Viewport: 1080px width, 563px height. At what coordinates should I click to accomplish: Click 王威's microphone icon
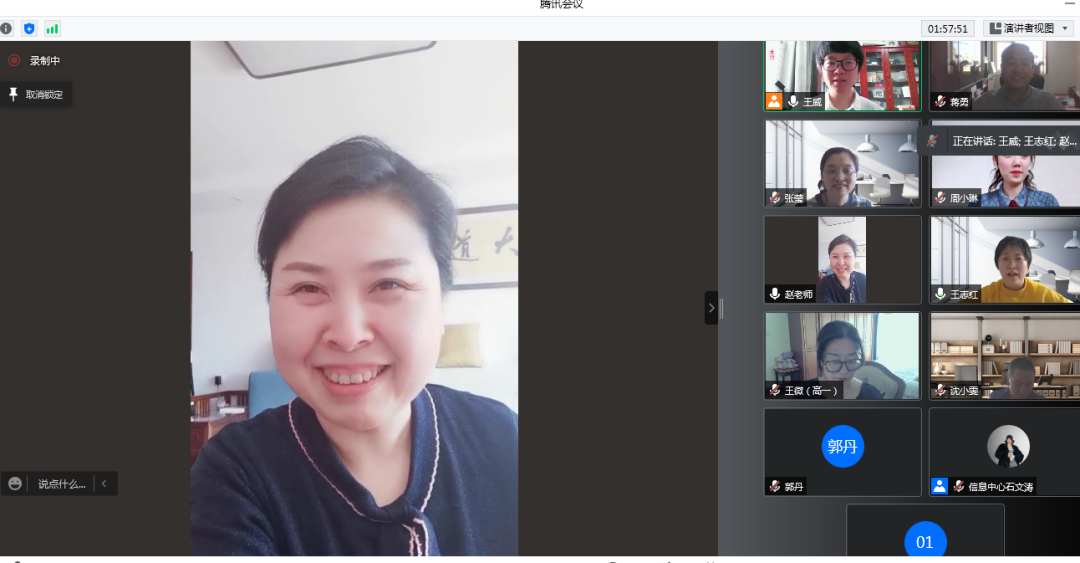(793, 101)
